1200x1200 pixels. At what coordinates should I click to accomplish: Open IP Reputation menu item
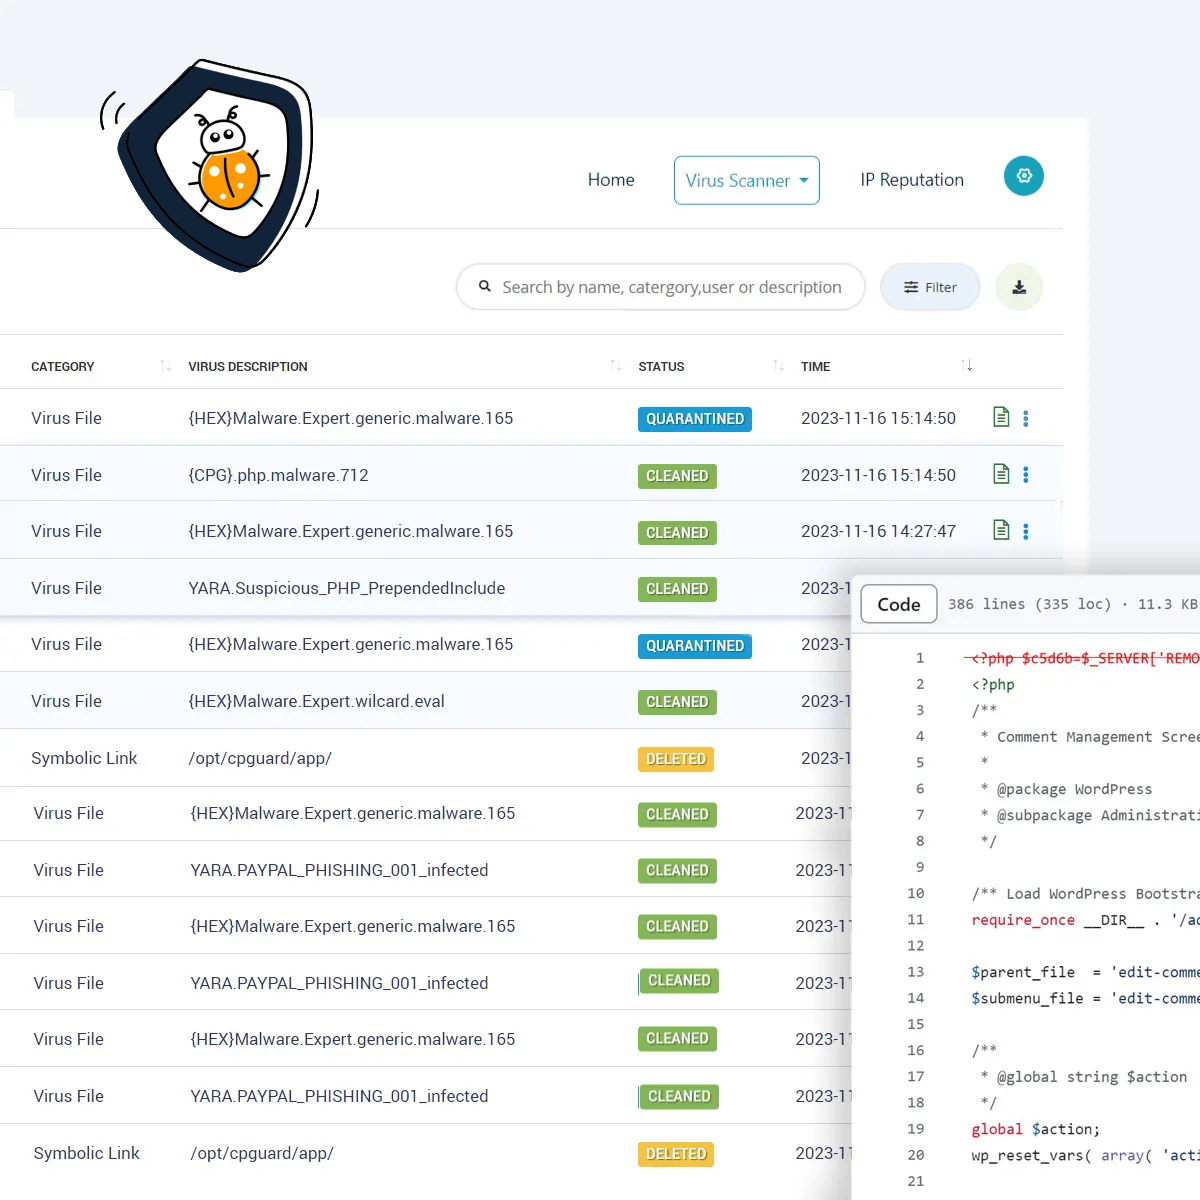point(912,180)
